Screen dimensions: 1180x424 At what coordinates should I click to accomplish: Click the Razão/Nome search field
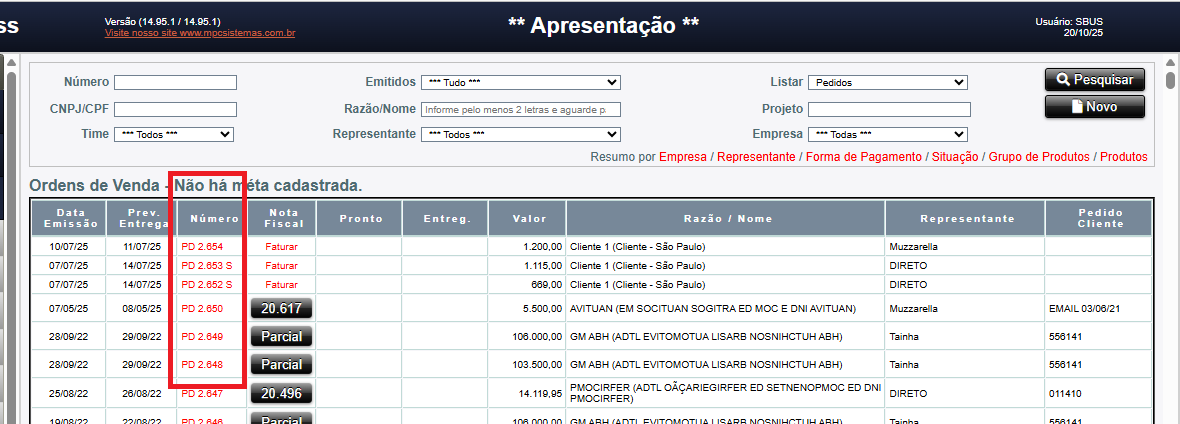[520, 109]
